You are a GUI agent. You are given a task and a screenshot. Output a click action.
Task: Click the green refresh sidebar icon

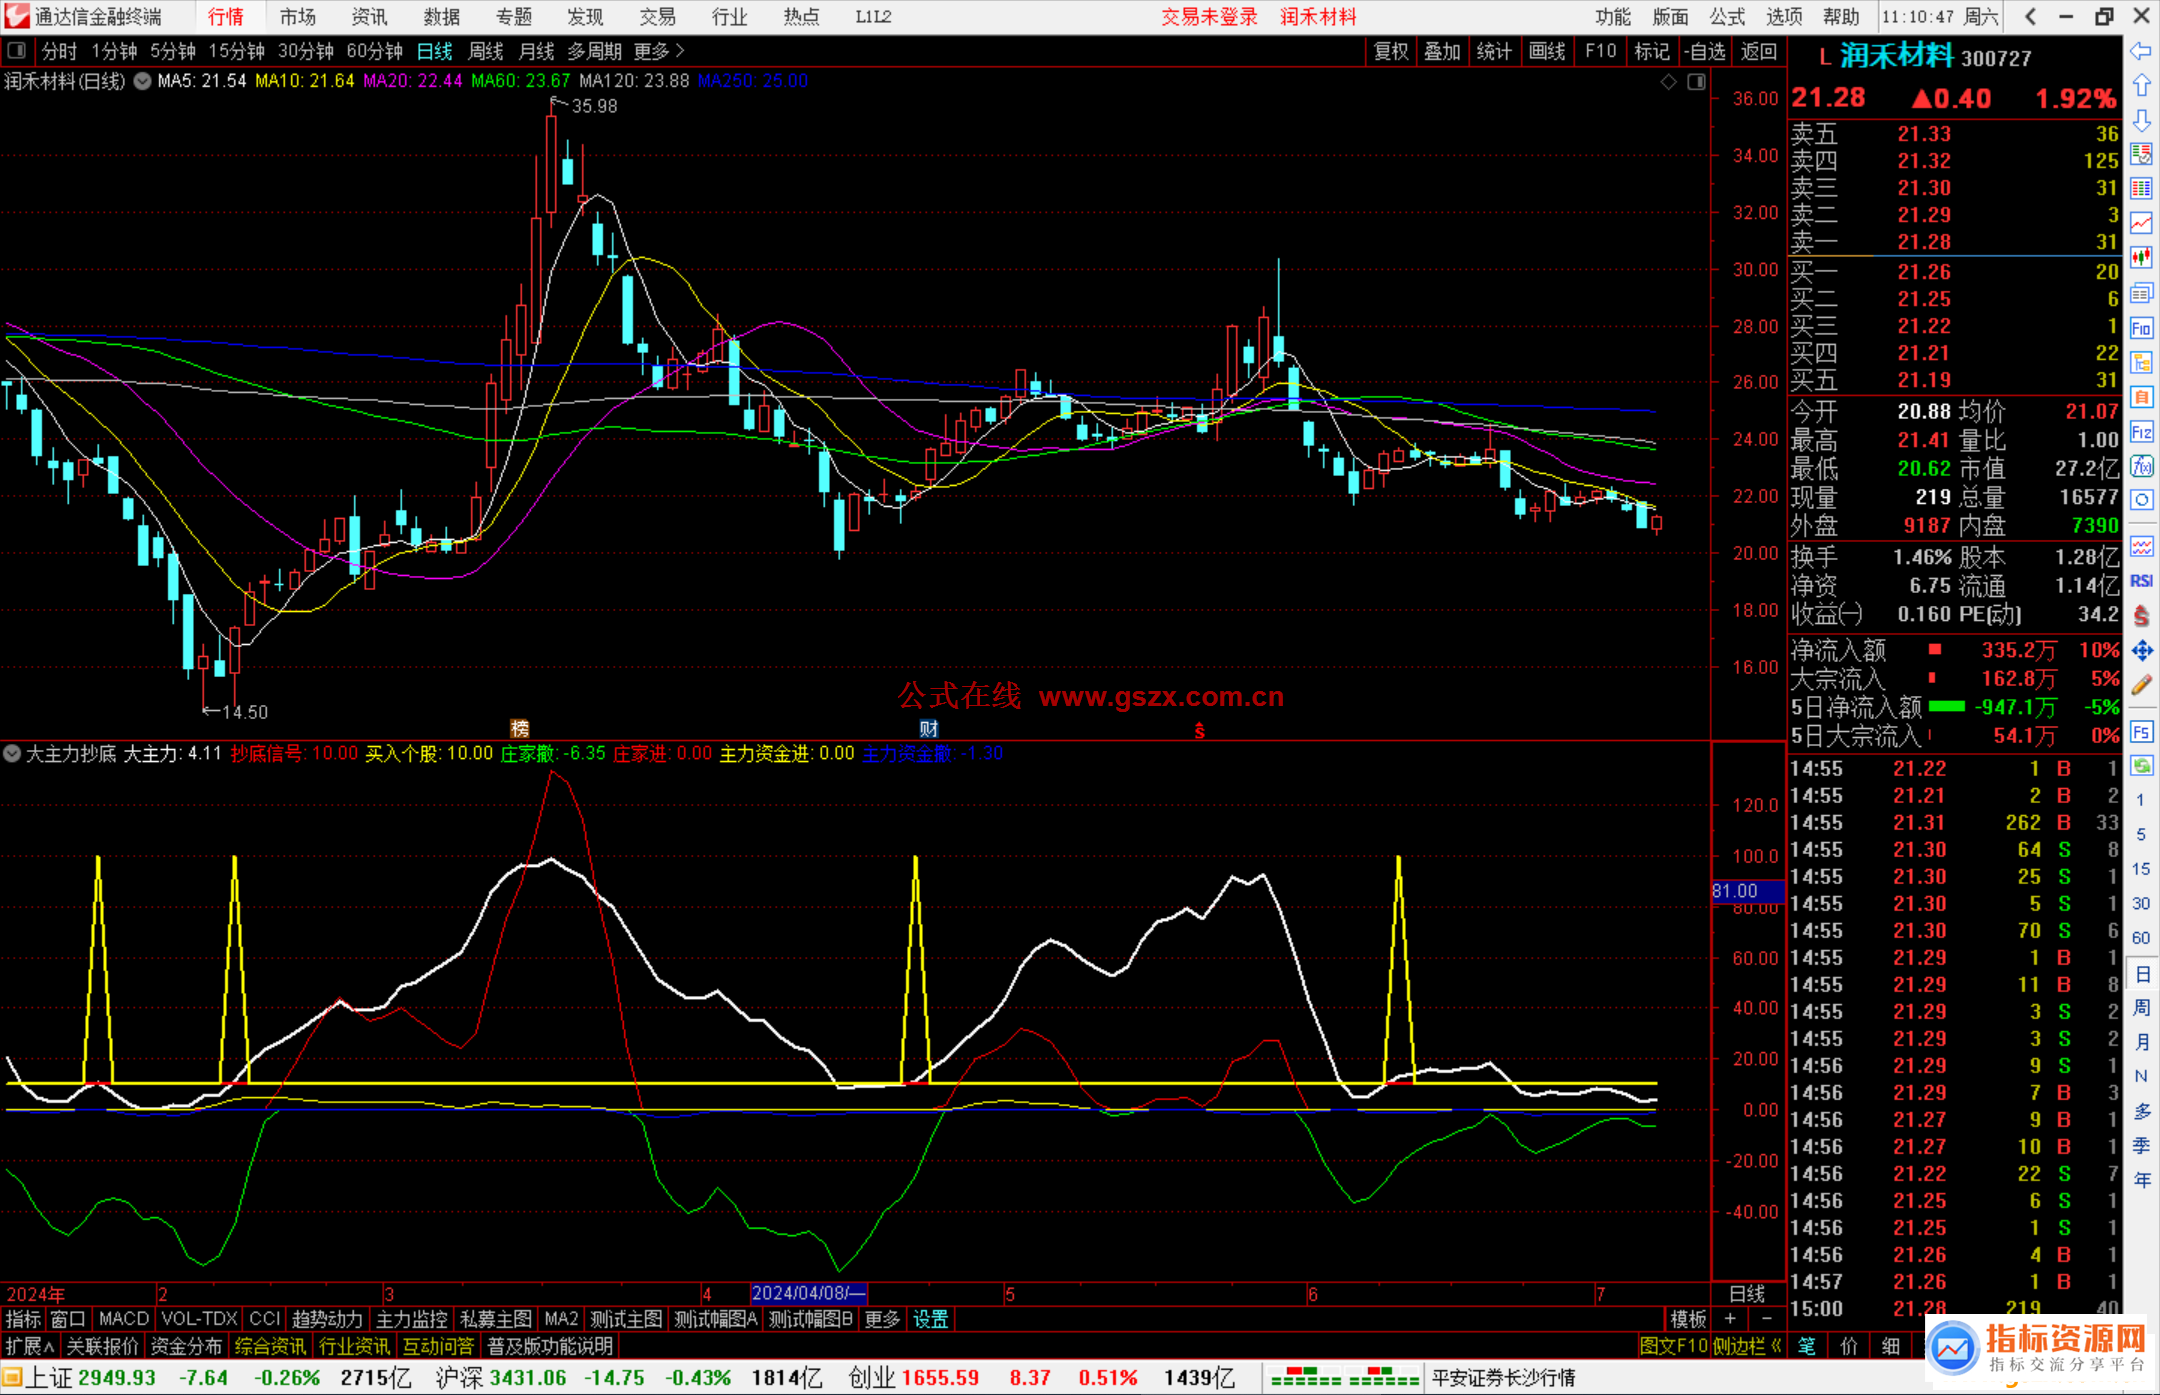[x=2141, y=766]
